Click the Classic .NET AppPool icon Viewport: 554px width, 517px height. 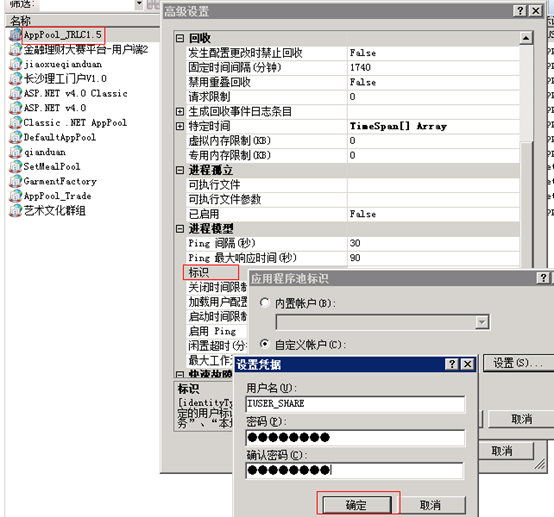tap(15, 123)
